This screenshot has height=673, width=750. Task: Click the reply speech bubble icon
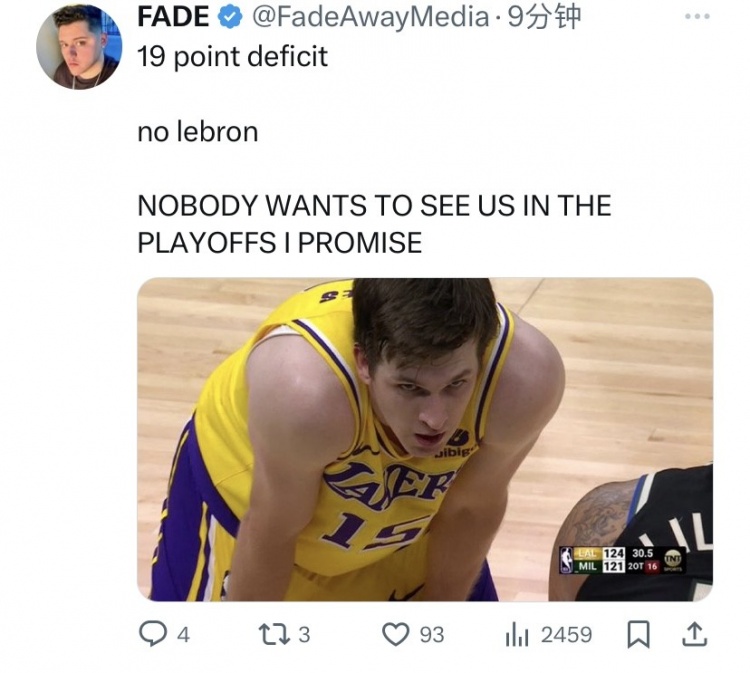153,634
